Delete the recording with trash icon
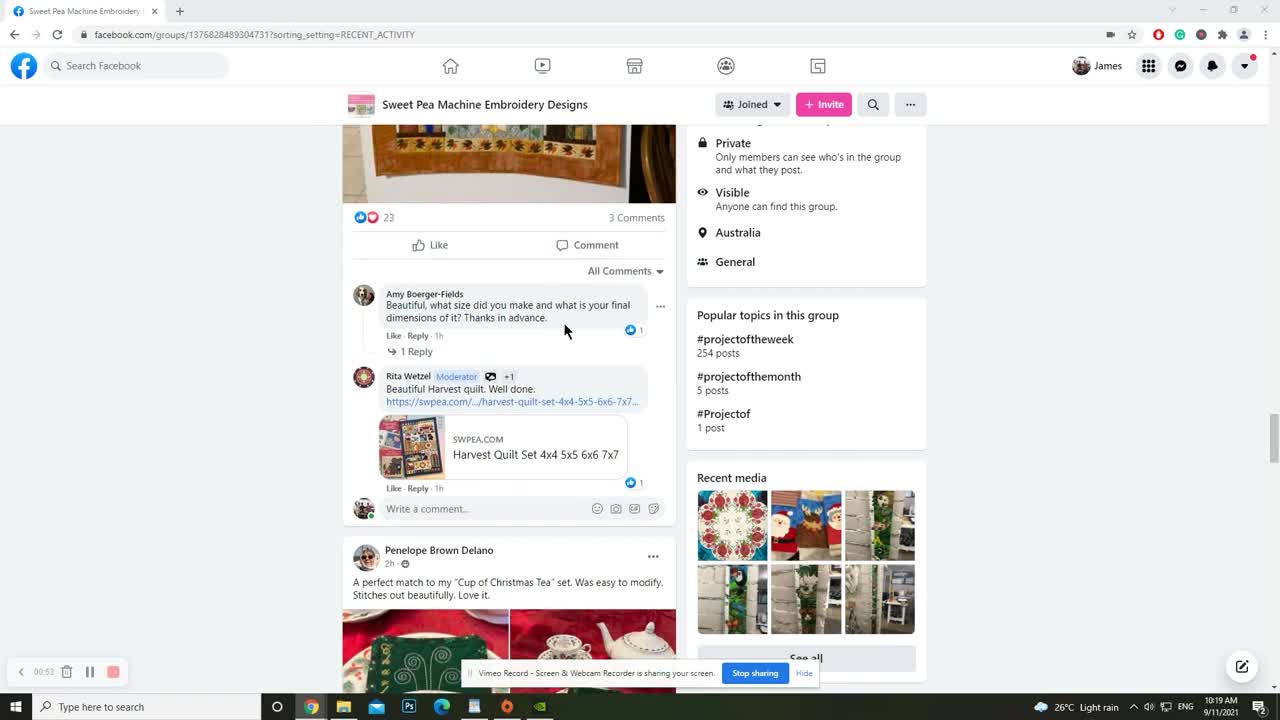 coord(66,672)
